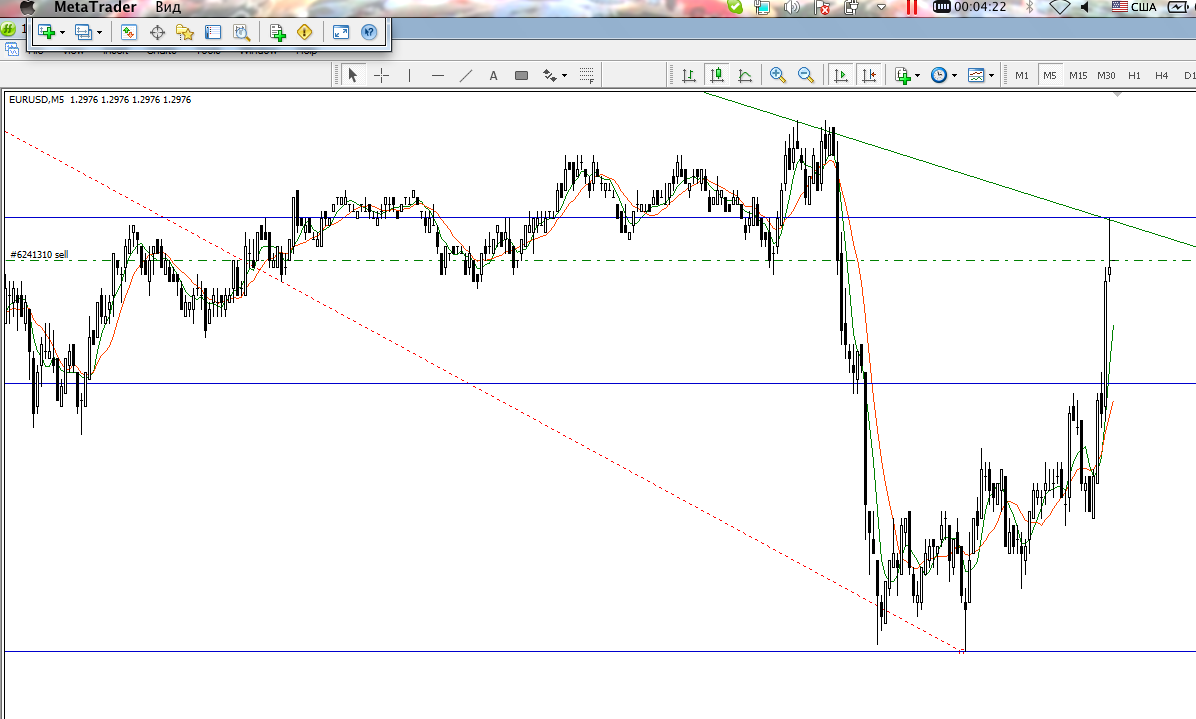The height and width of the screenshot is (719, 1196).
Task: Pick the Horizontal Line drawing tool
Action: [438, 75]
